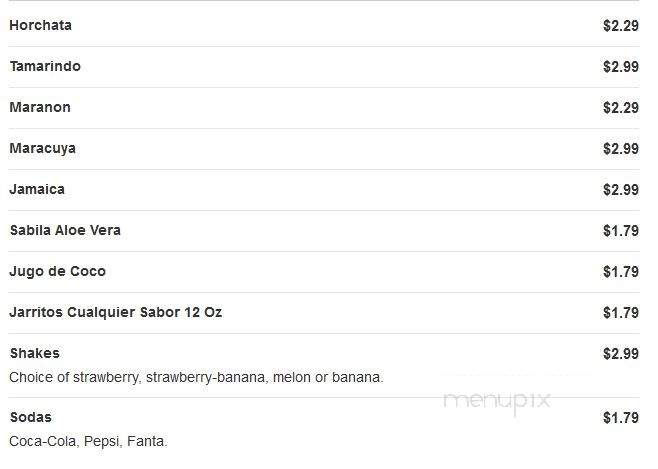Select the Tamarindo drink name
This screenshot has width=658, height=469.
[45, 67]
